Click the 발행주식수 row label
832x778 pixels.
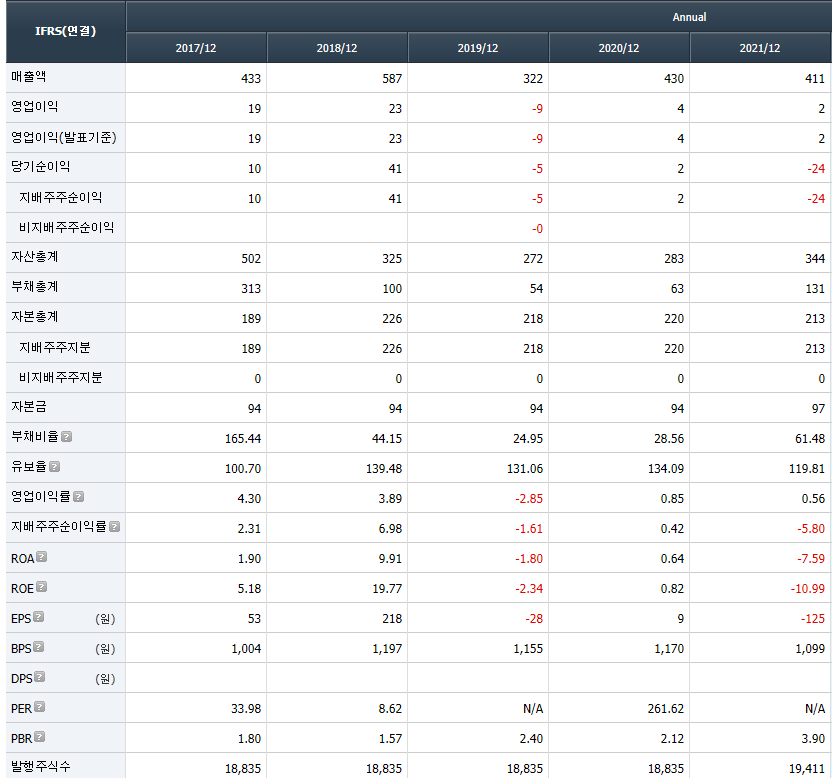point(40,766)
